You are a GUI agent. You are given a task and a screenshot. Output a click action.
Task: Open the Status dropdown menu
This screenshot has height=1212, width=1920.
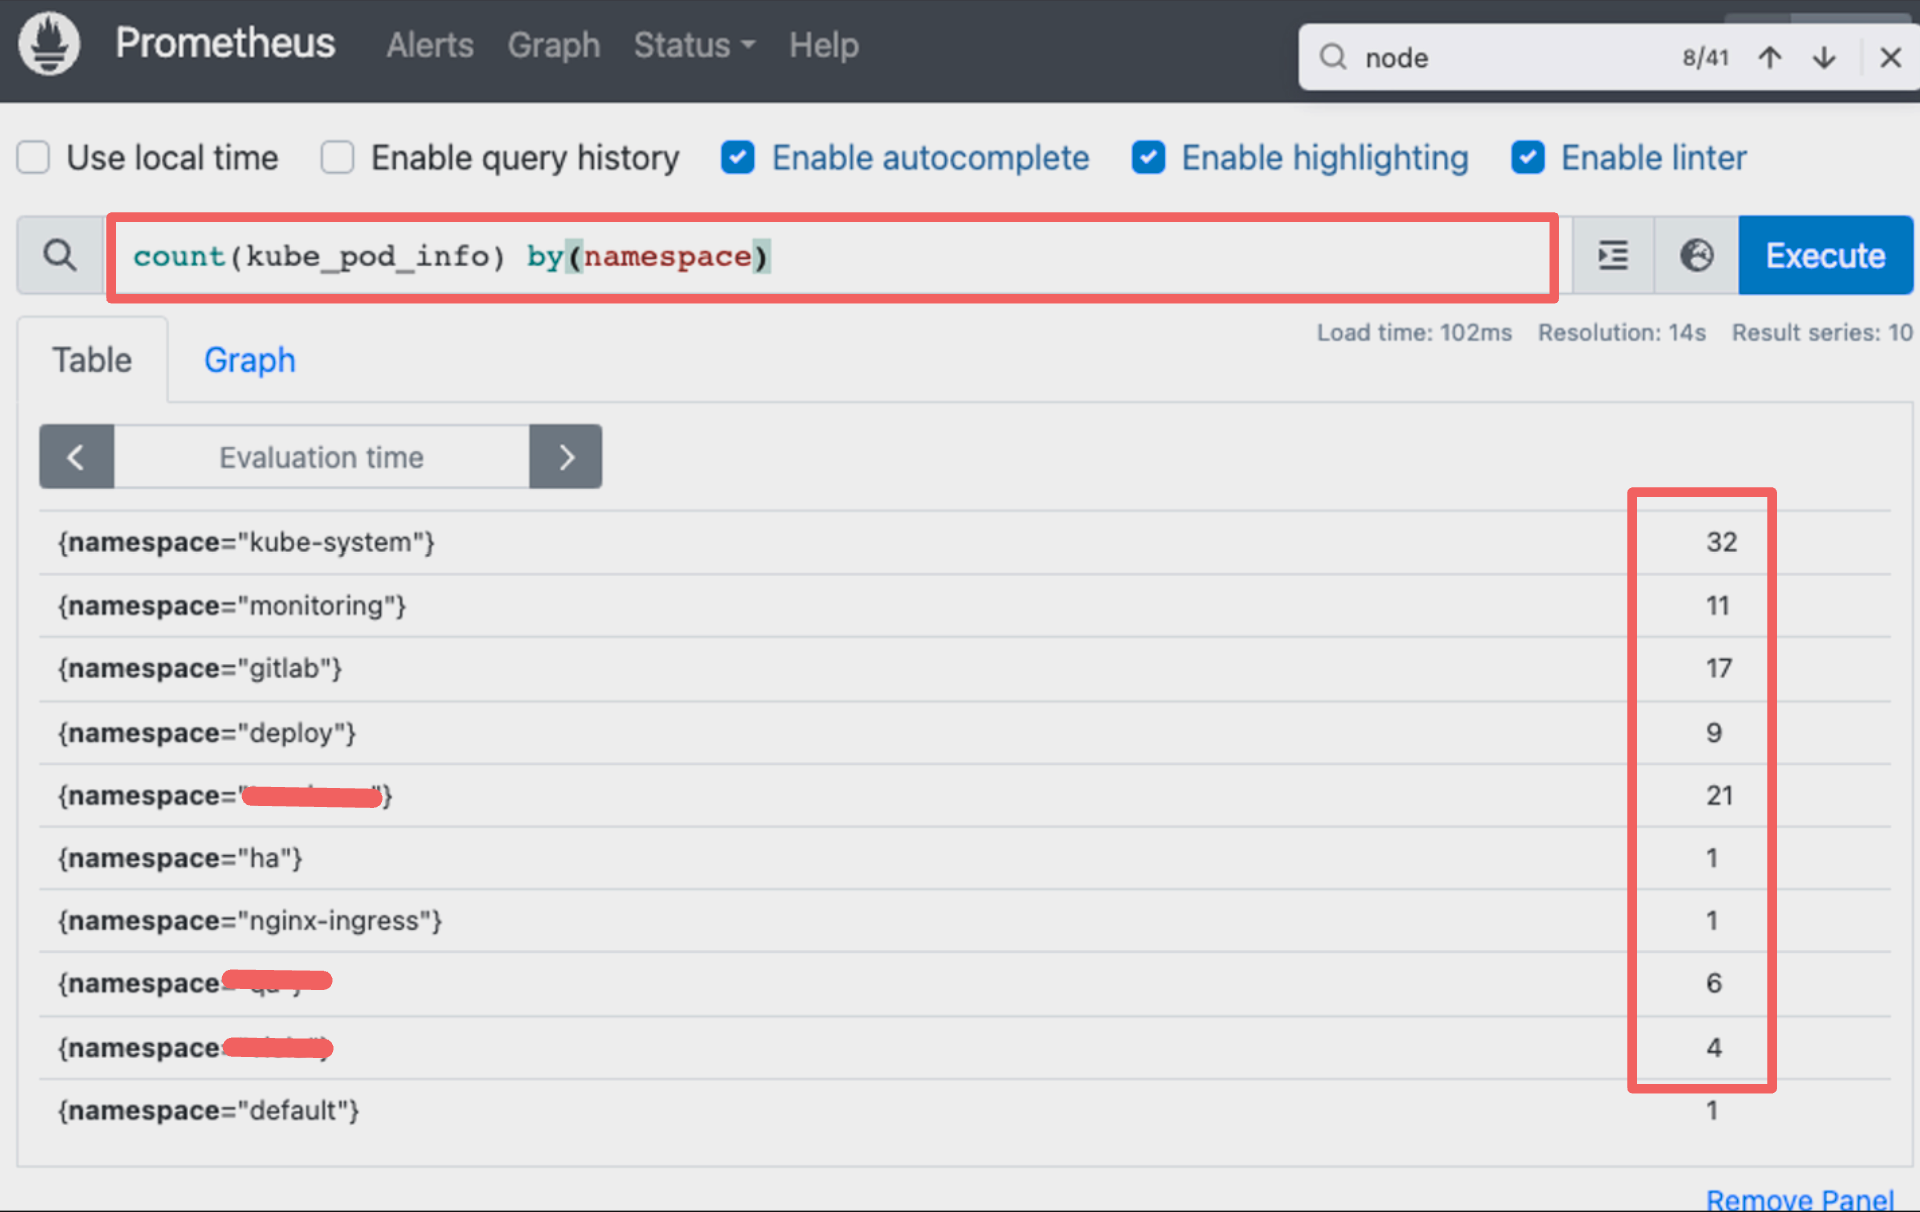694,45
